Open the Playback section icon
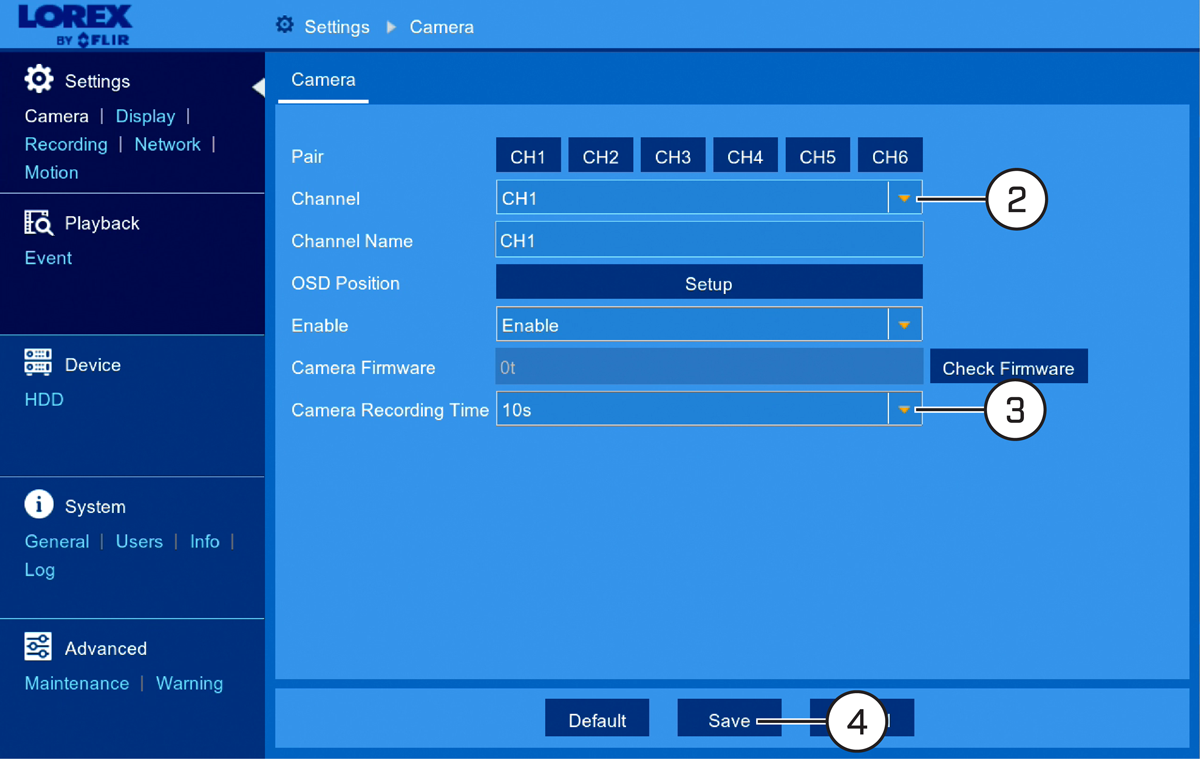 point(38,222)
